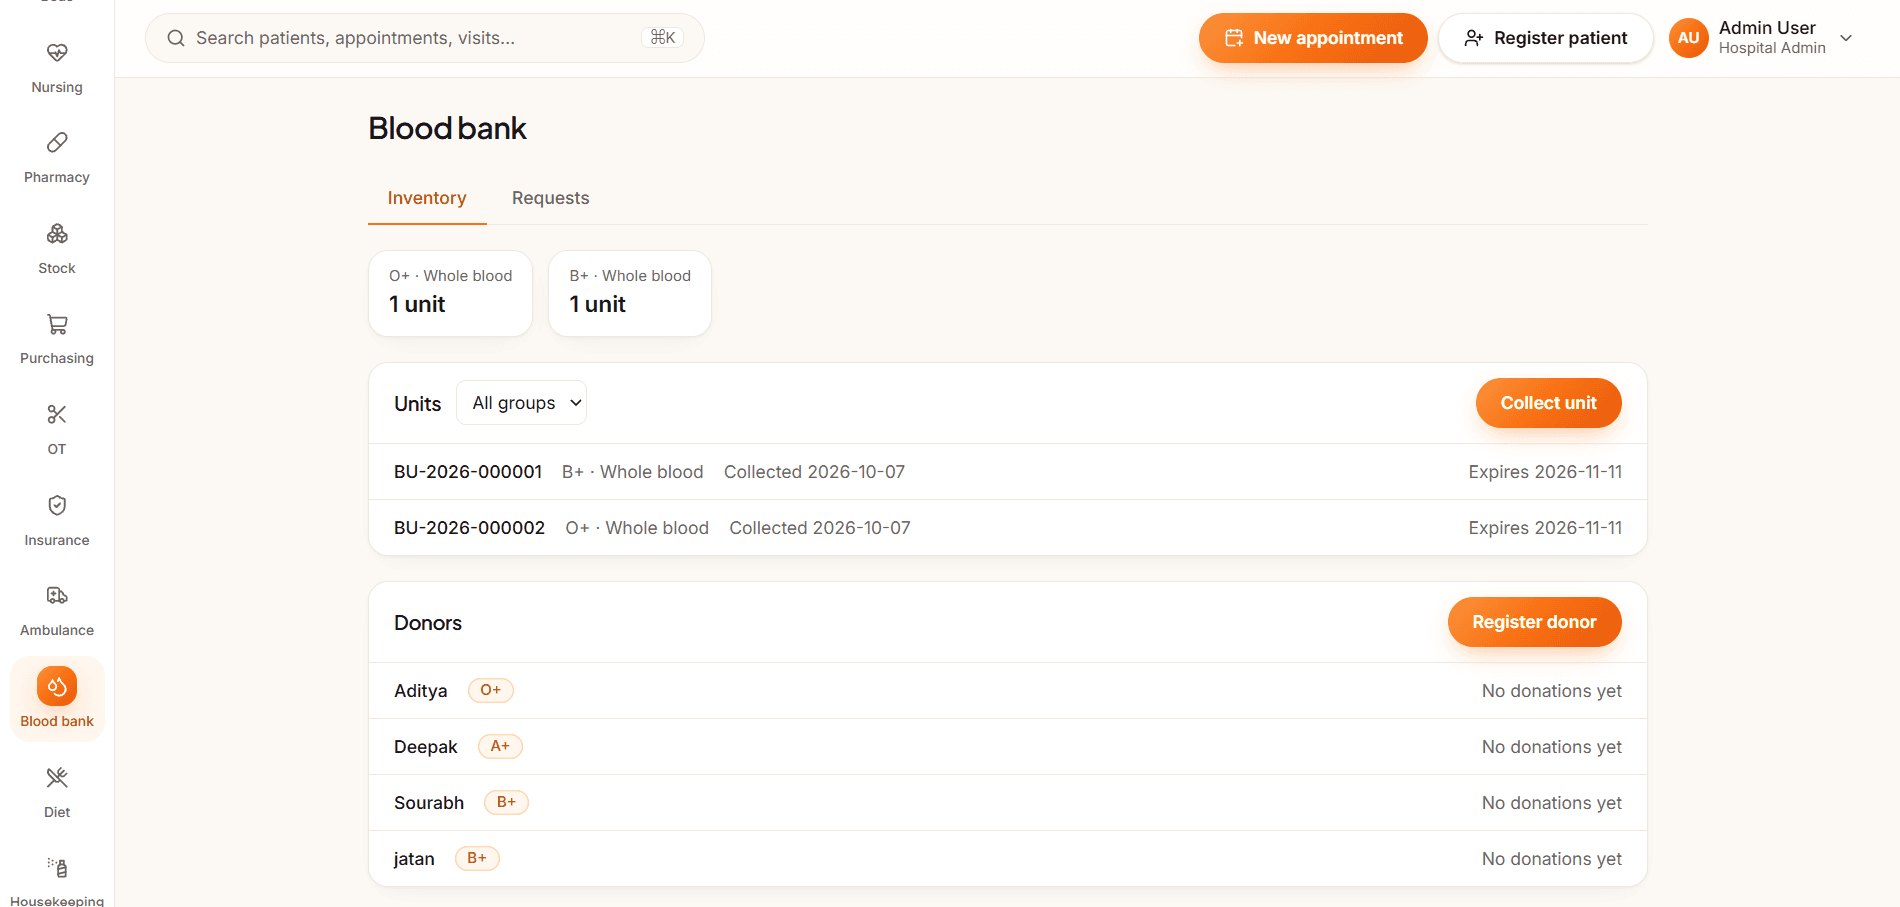Open the Housekeeping spray icon
Image resolution: width=1900 pixels, height=907 pixels.
click(57, 867)
